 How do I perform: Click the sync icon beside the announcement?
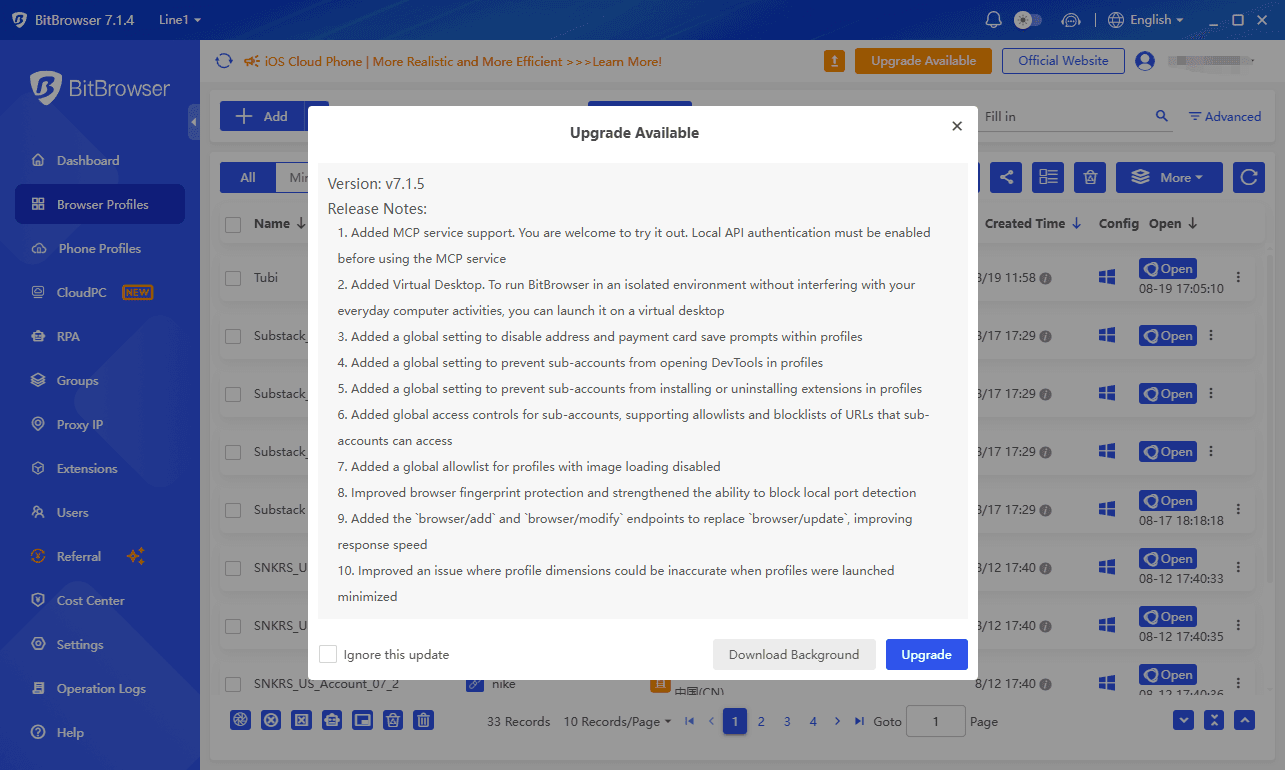click(224, 61)
